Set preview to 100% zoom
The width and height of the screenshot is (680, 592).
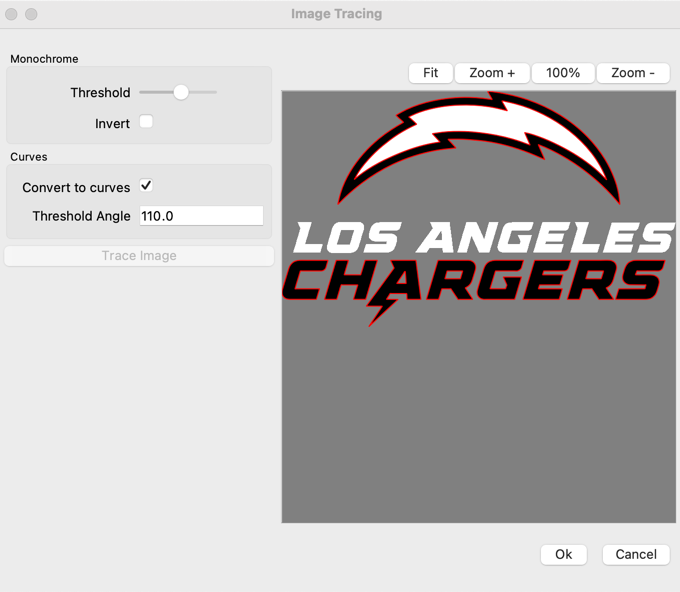click(x=563, y=73)
